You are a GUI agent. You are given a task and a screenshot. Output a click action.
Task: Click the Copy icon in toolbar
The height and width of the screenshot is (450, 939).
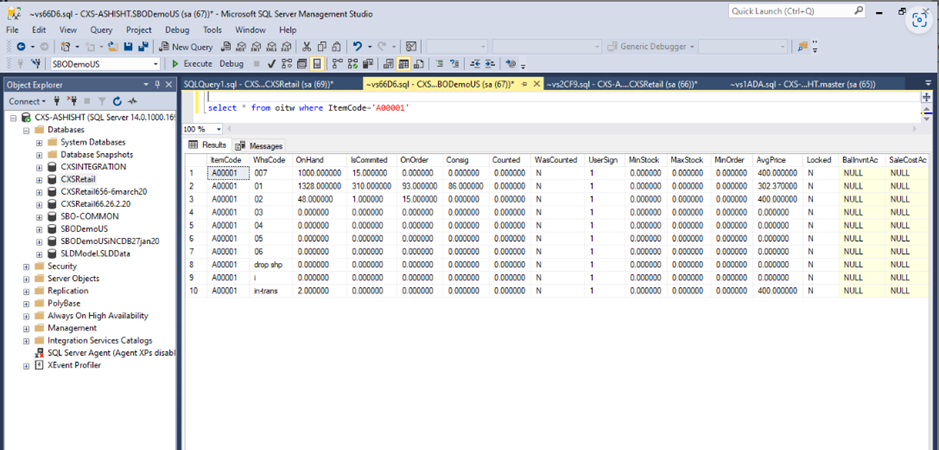[322, 46]
